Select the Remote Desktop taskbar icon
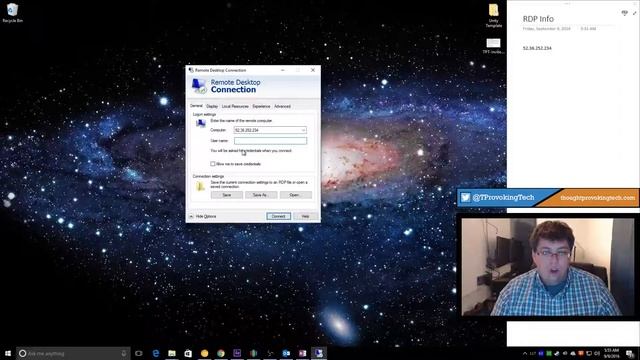Viewport: 640px width, 360px height. pyautogui.click(x=319, y=353)
